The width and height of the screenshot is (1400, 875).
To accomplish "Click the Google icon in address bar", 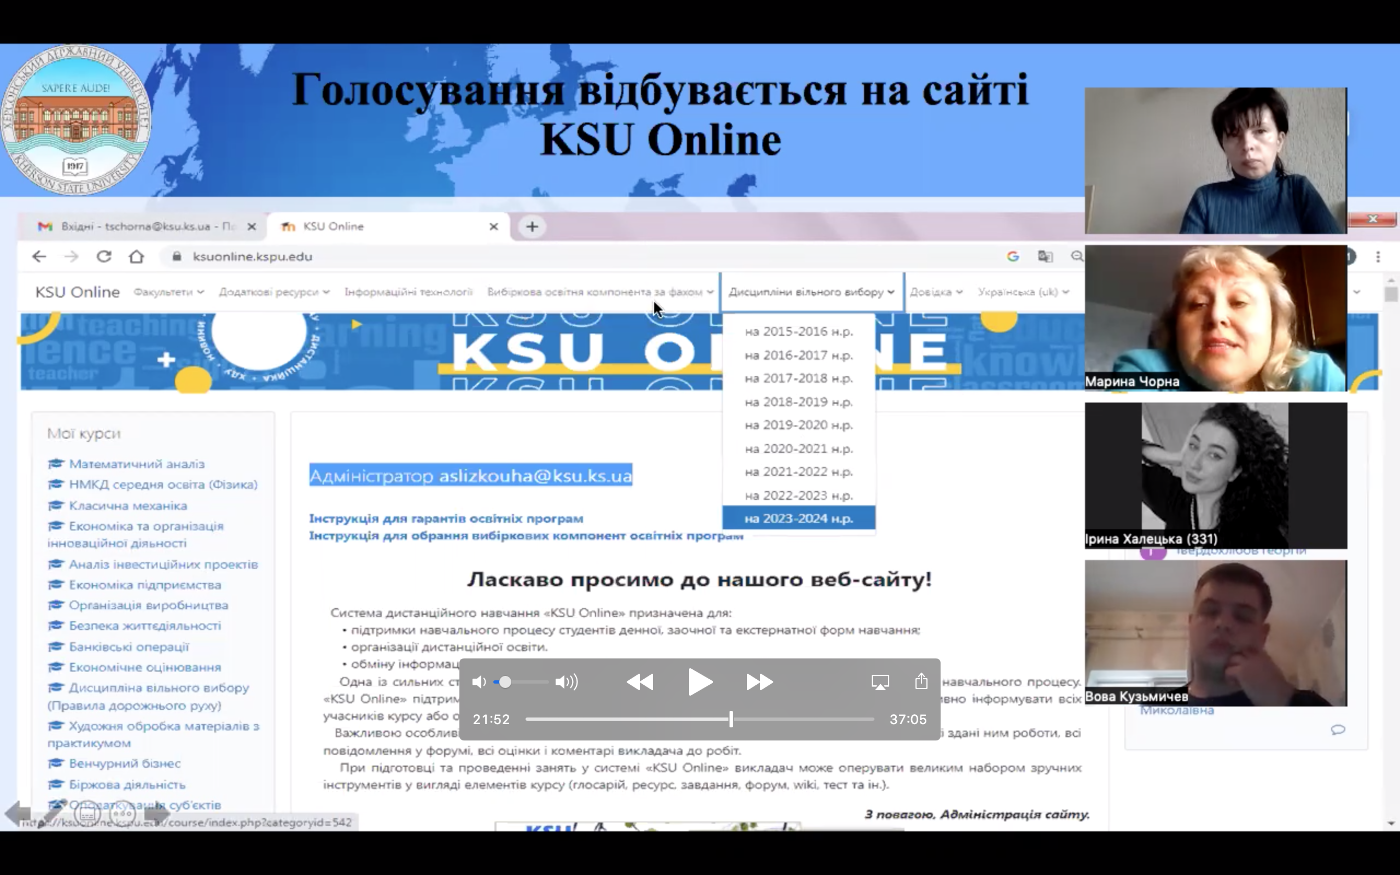I will pyautogui.click(x=1013, y=256).
